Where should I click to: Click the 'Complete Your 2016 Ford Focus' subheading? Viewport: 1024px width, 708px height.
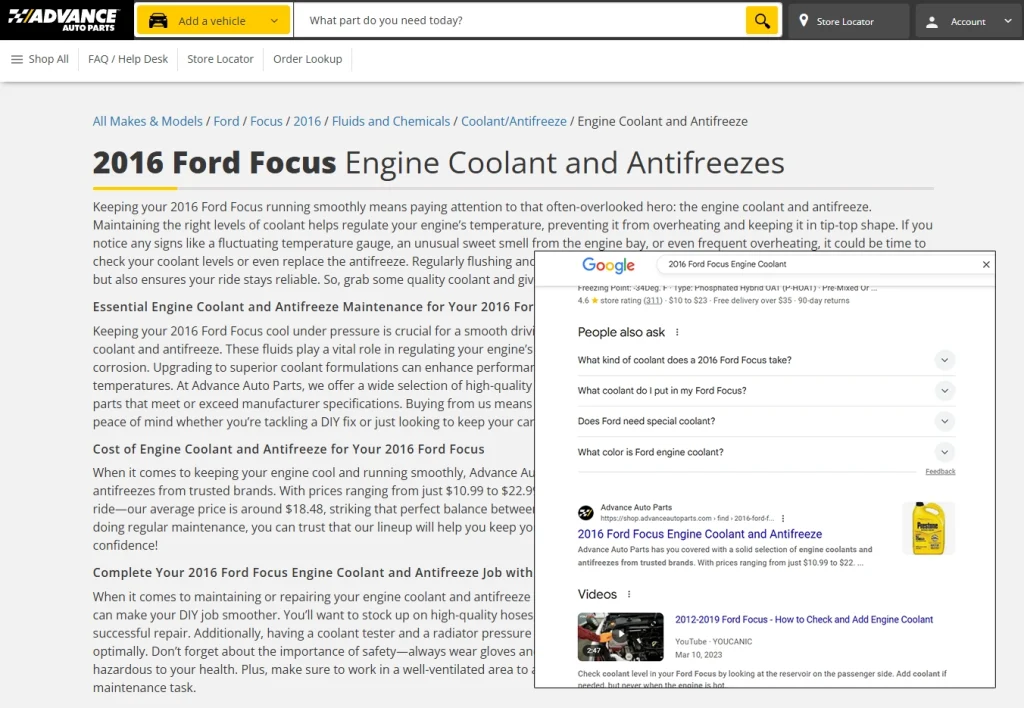[x=313, y=572]
